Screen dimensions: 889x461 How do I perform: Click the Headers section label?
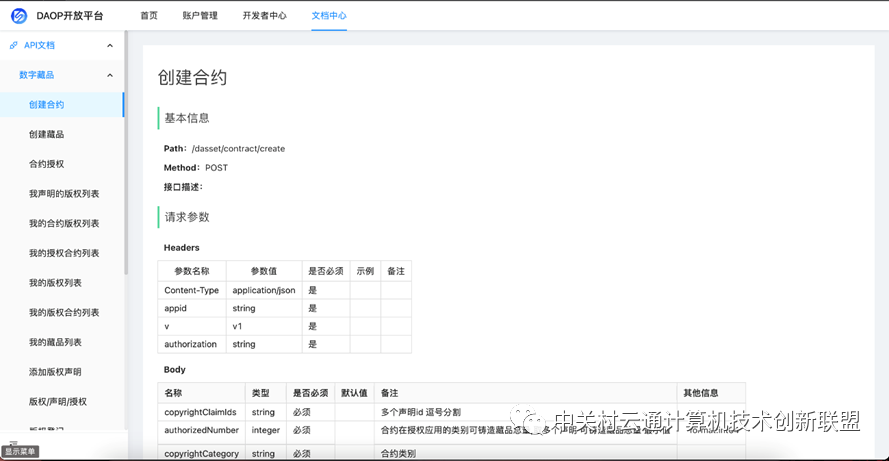[181, 248]
